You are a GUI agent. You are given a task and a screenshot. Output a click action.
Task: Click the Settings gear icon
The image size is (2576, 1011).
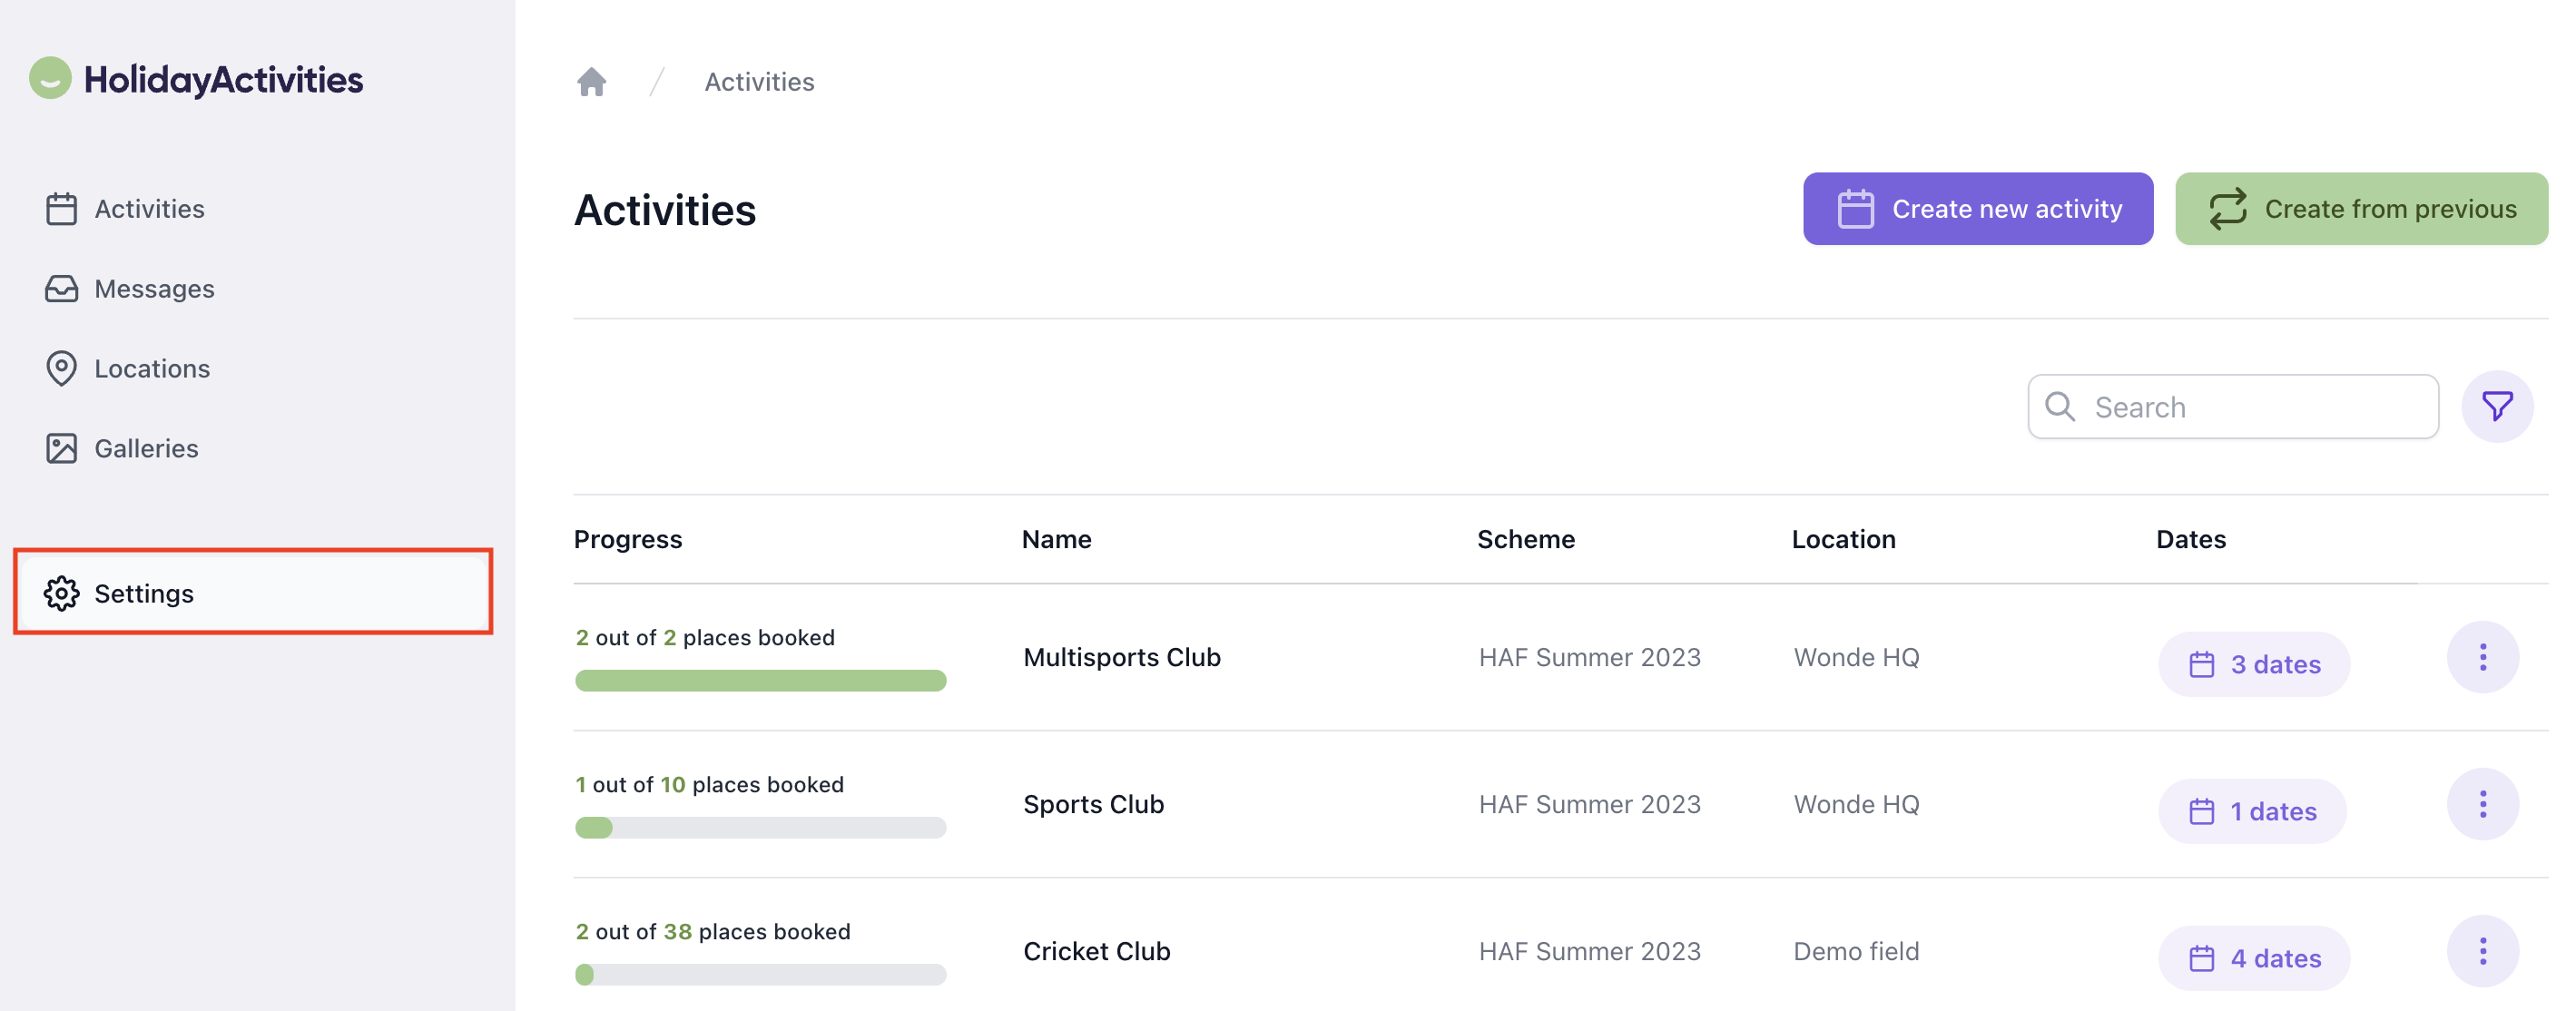click(x=61, y=593)
